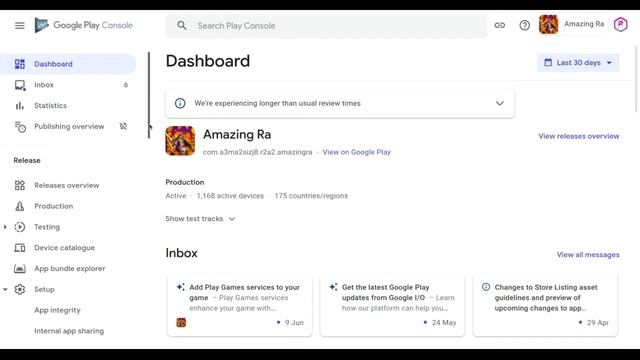Click the Releases overview grid icon
Screen dimensions: 640x360
click(x=20, y=185)
